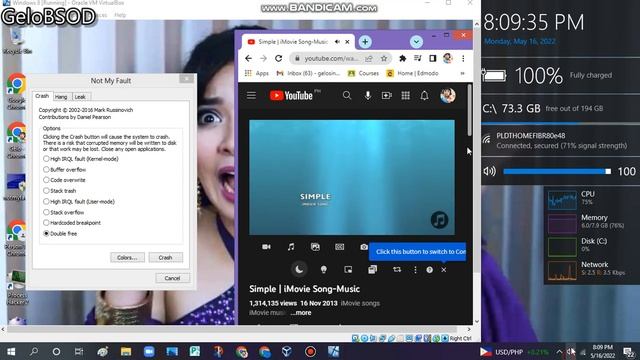Go forward in Chrome

[263, 58]
